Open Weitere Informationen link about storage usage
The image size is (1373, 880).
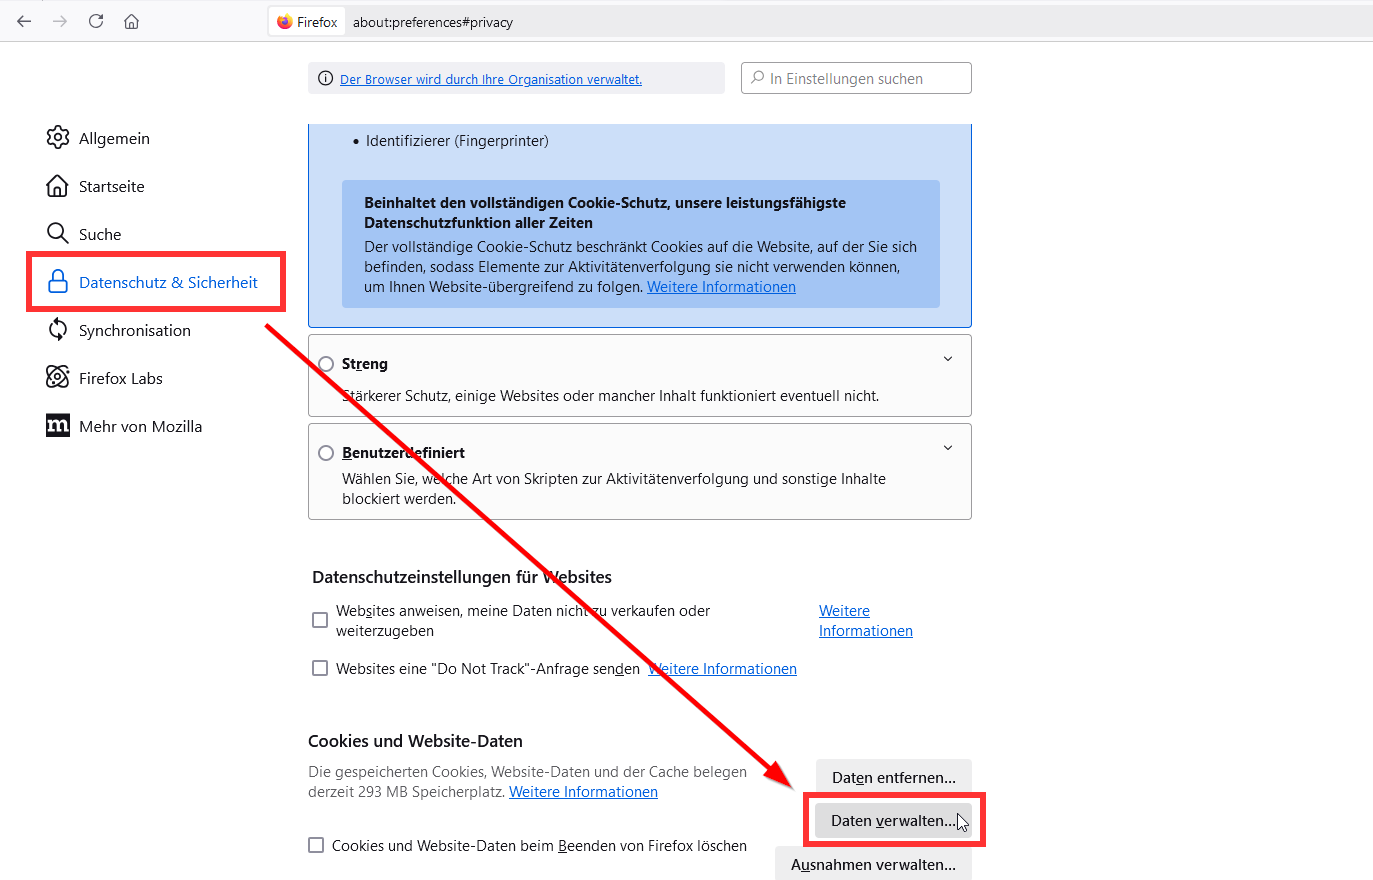click(583, 792)
